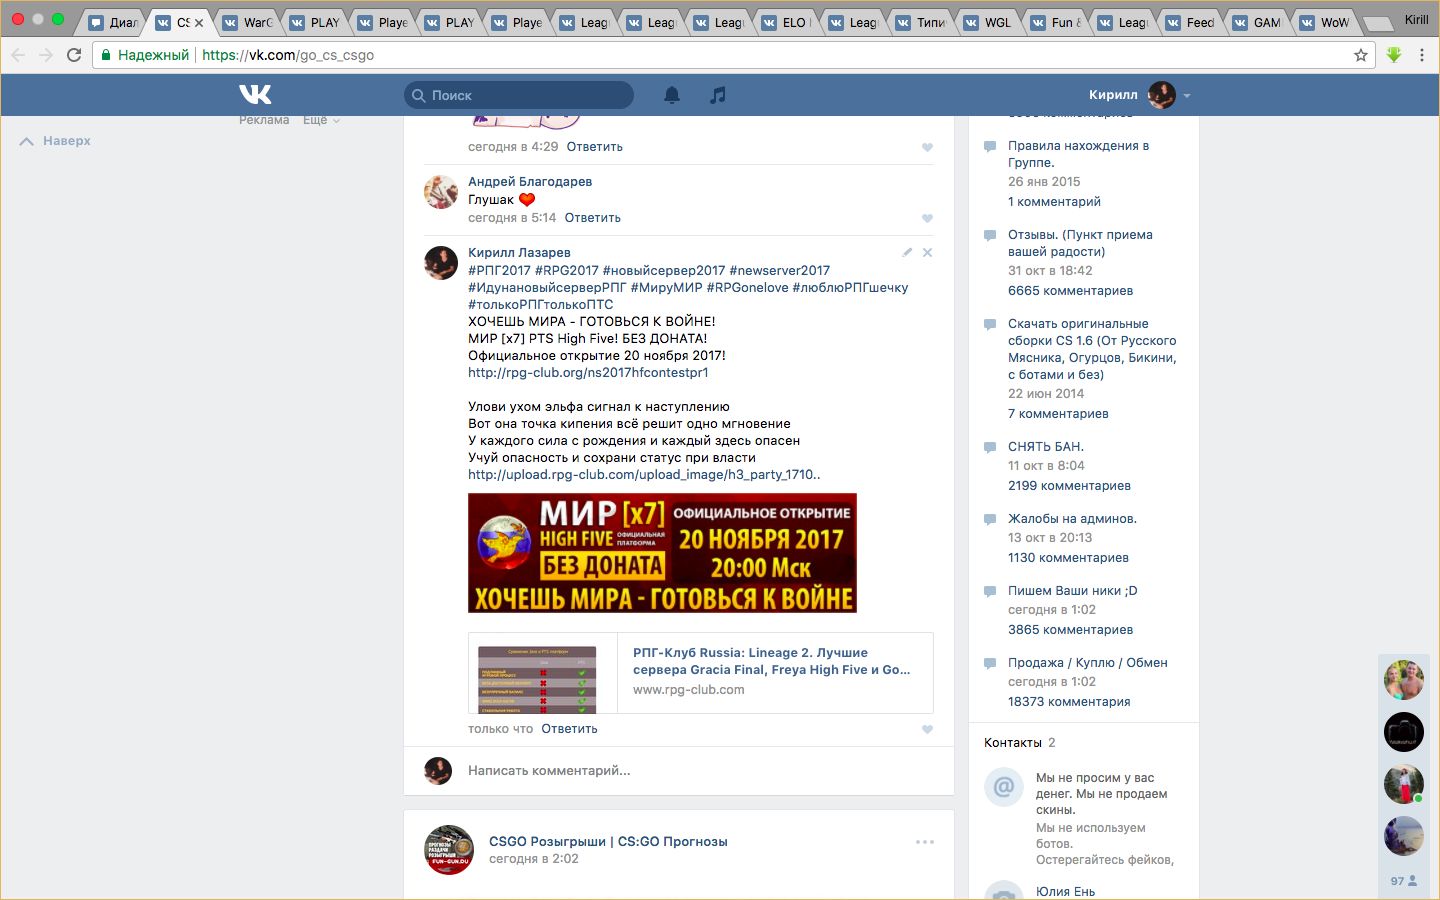Like the comment posted только что

pyautogui.click(x=927, y=729)
